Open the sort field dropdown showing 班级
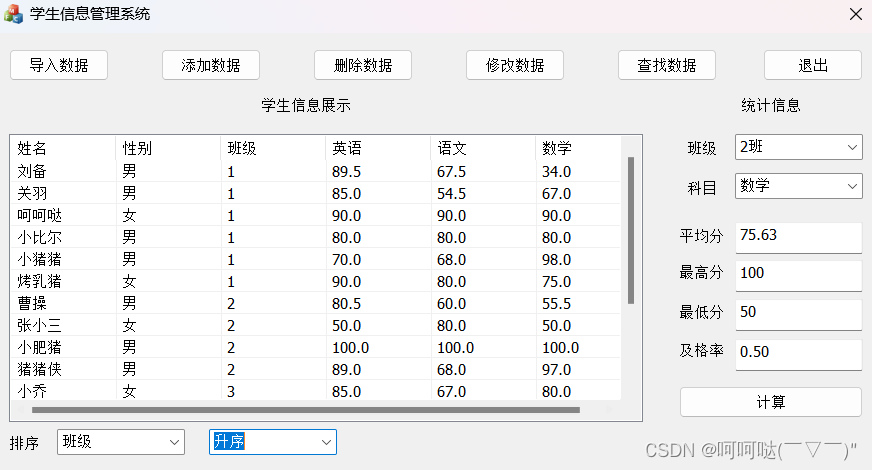The width and height of the screenshot is (872, 470). 121,442
